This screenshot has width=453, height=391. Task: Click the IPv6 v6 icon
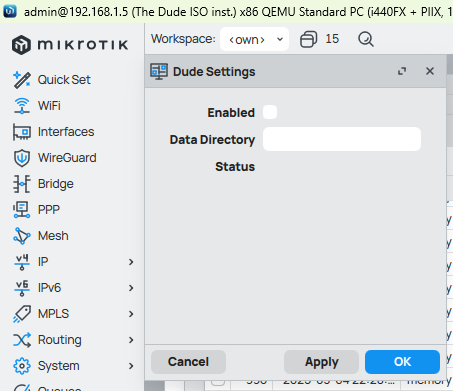(22, 288)
